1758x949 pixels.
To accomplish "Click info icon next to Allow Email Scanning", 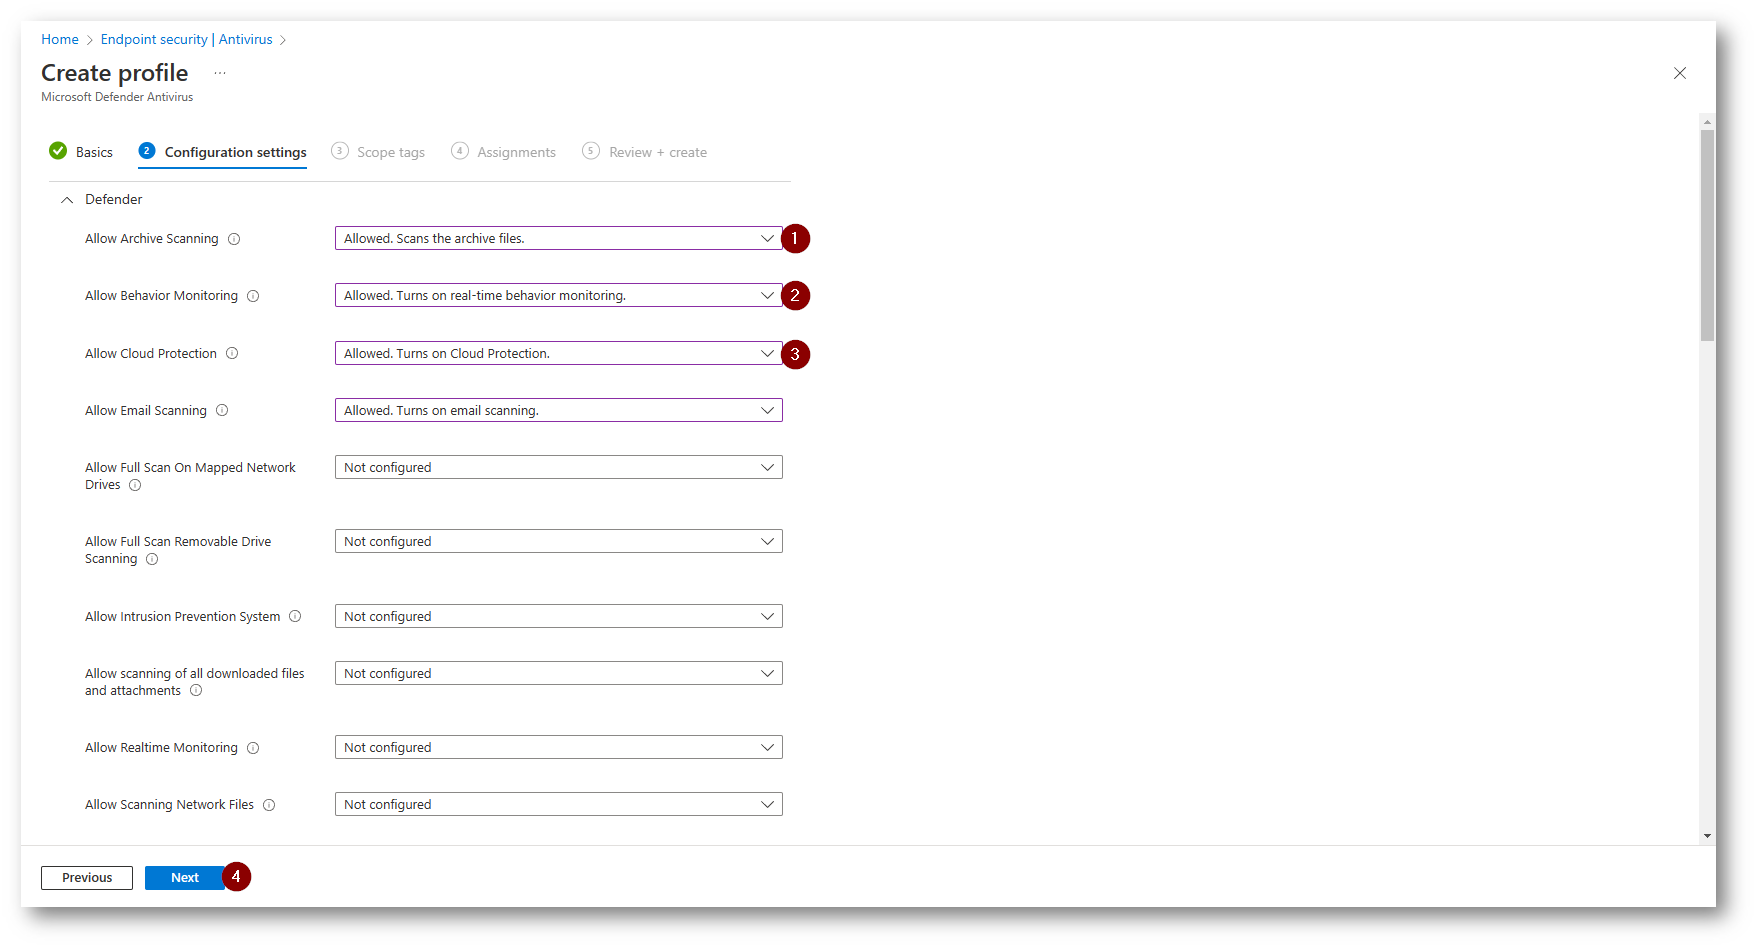I will (222, 410).
